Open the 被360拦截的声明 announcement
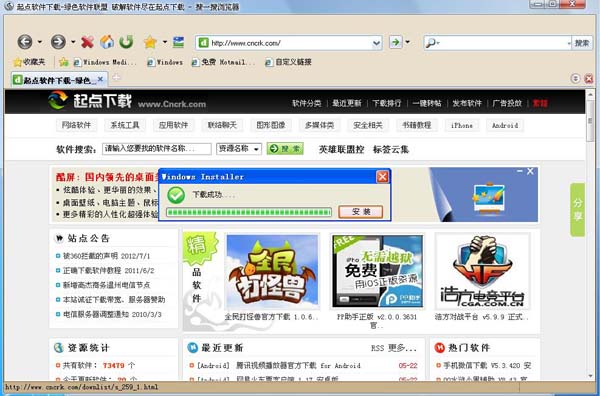 click(x=107, y=256)
